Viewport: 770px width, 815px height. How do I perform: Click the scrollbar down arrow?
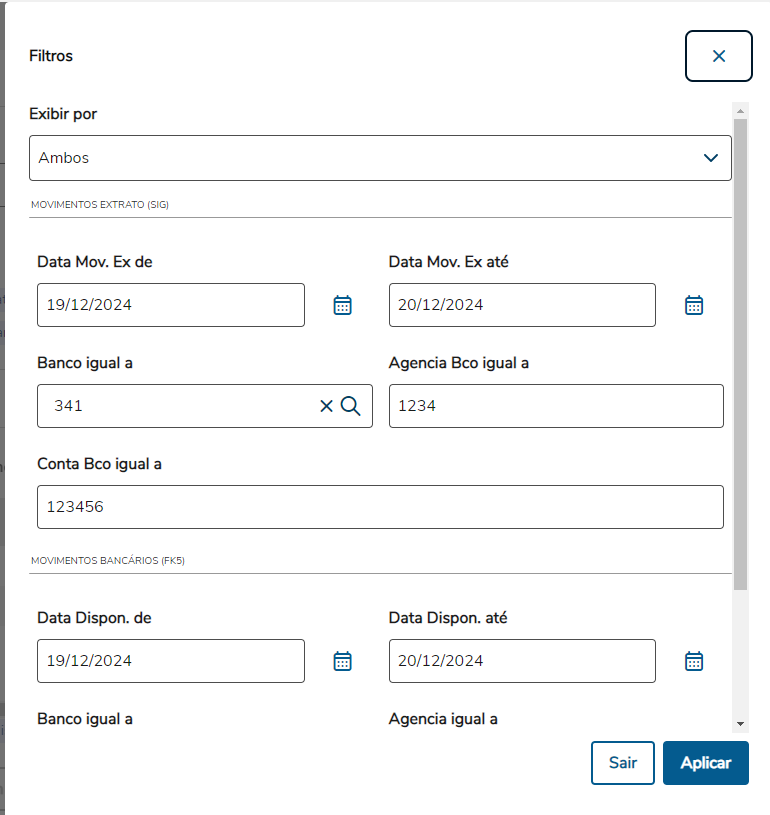(x=740, y=723)
